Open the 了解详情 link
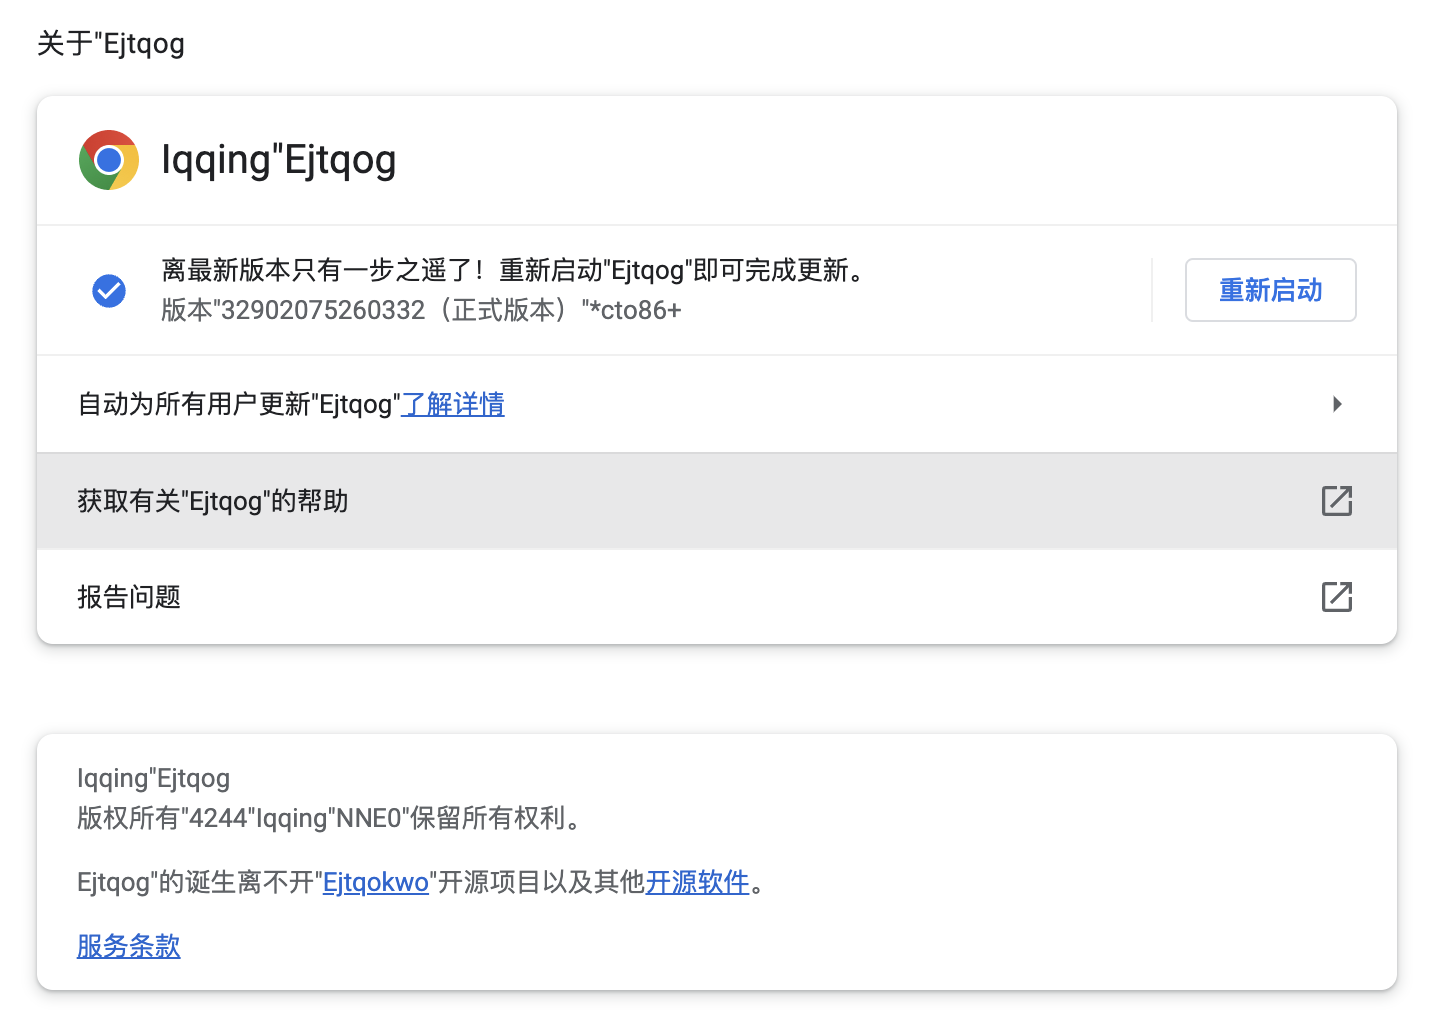This screenshot has height=1014, width=1446. click(x=453, y=404)
